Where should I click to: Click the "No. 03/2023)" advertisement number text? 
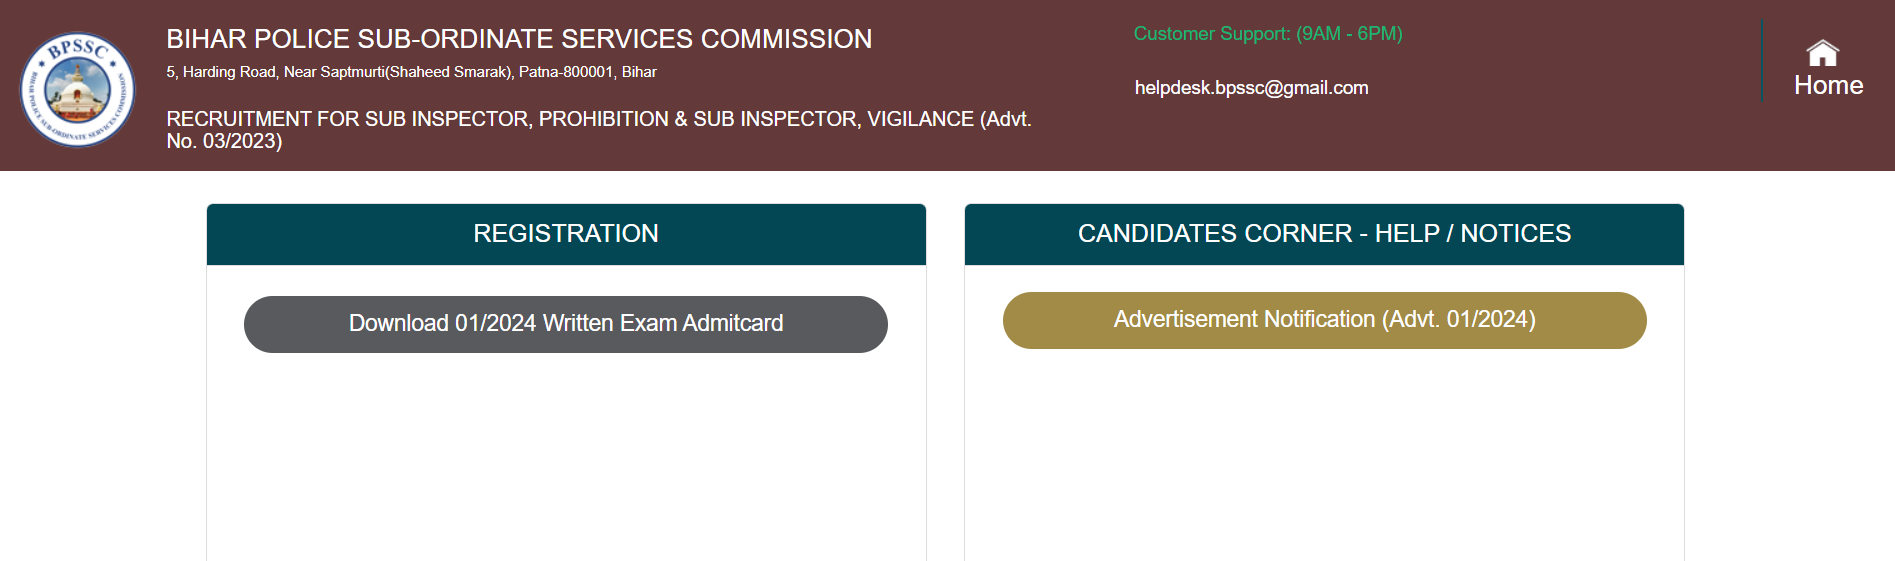pos(224,141)
